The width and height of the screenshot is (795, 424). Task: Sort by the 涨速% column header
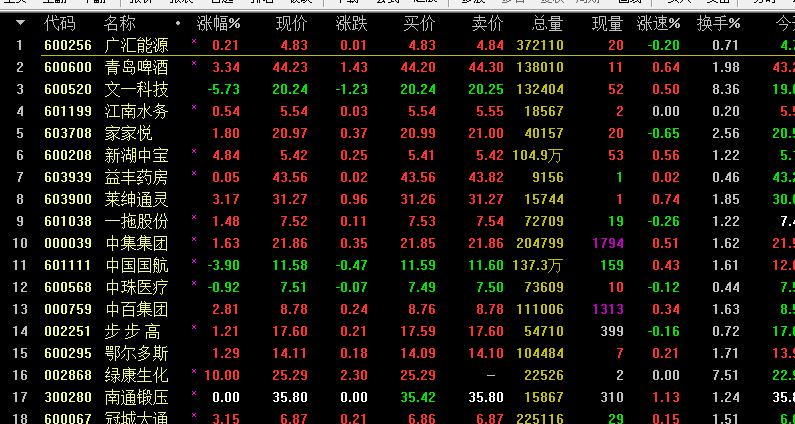click(x=658, y=23)
